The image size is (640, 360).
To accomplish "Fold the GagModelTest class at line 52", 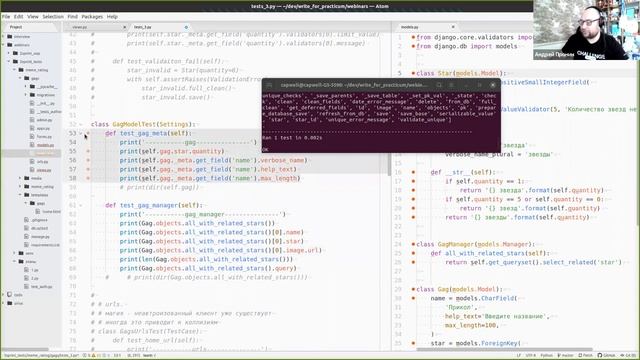I will [81, 124].
